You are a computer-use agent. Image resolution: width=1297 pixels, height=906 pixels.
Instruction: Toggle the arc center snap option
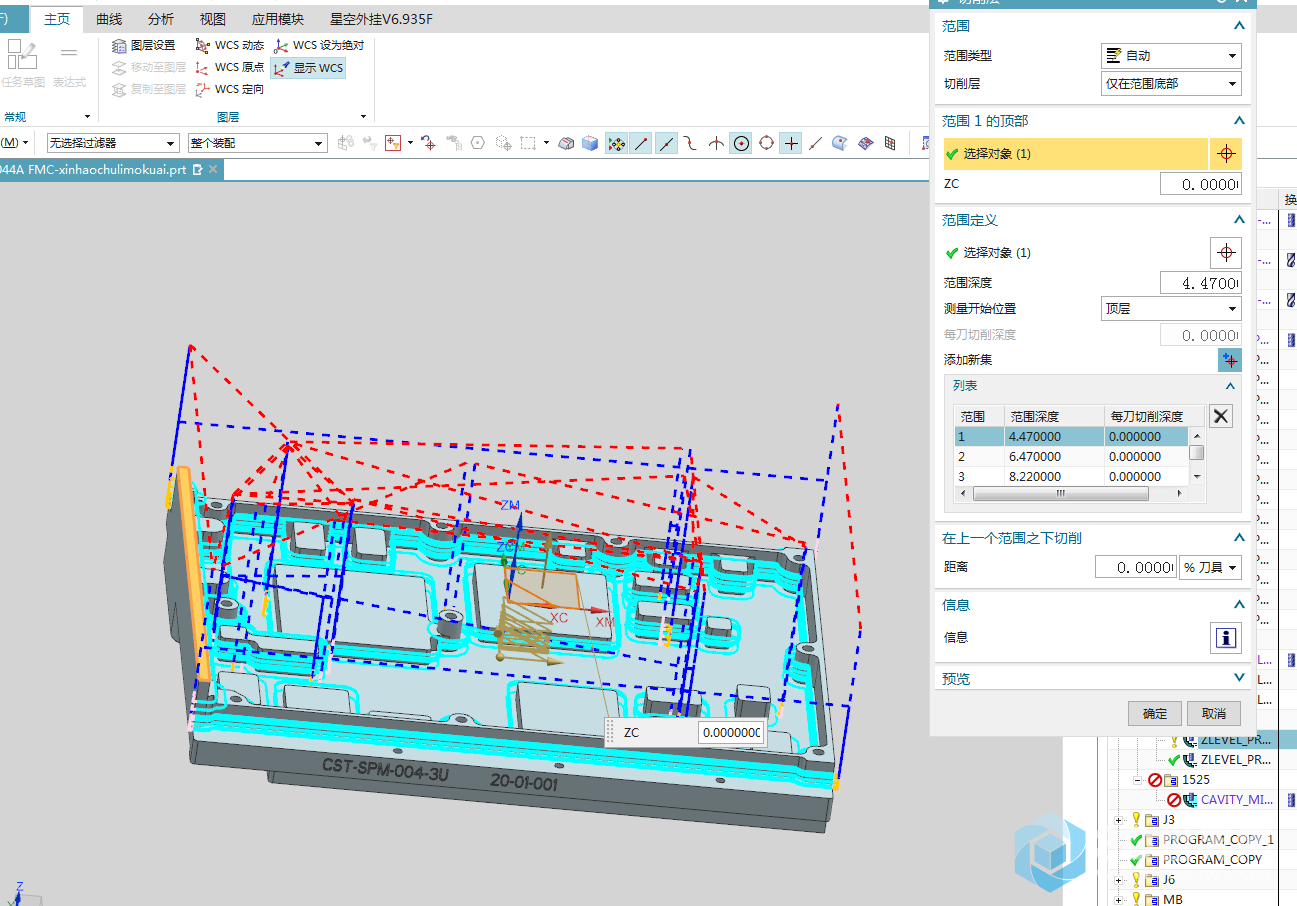[741, 143]
